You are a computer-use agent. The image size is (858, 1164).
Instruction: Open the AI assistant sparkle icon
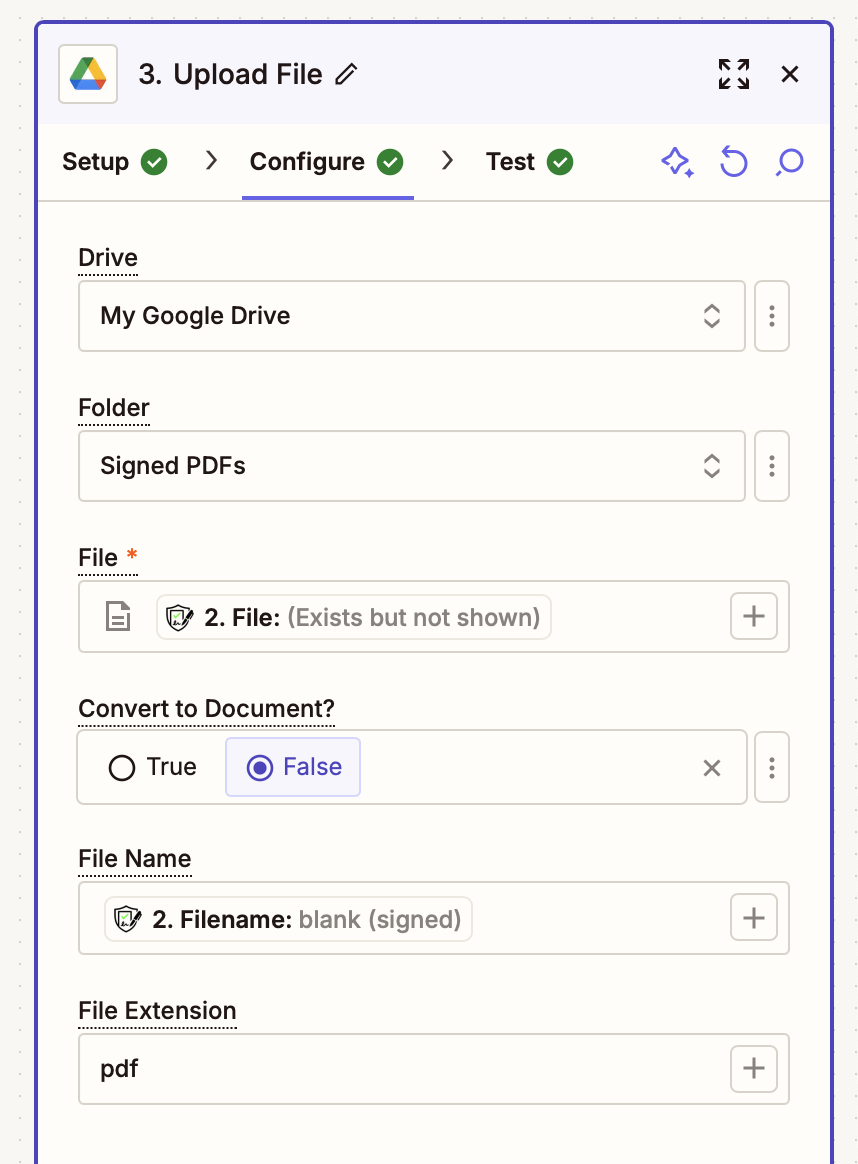[x=678, y=163]
